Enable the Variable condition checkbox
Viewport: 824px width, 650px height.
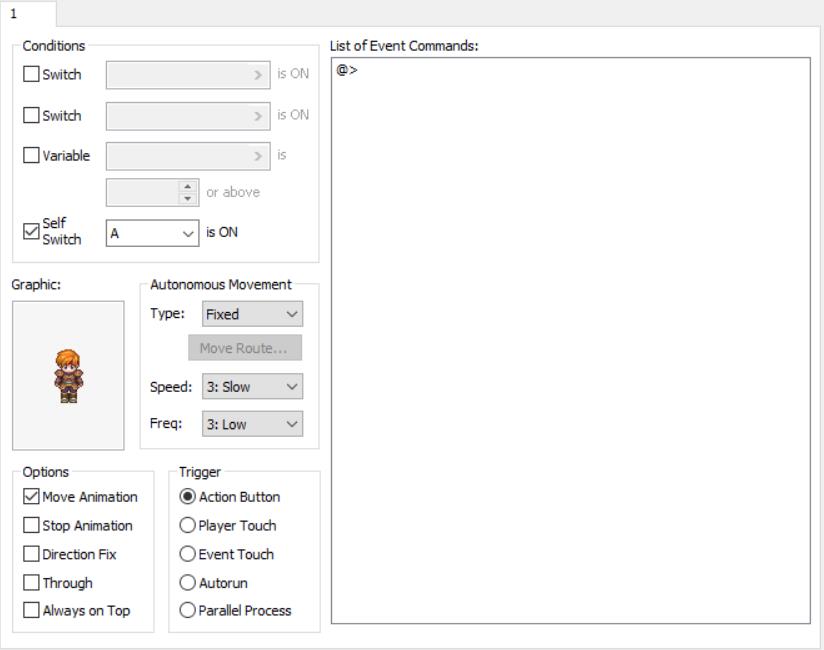click(x=31, y=155)
